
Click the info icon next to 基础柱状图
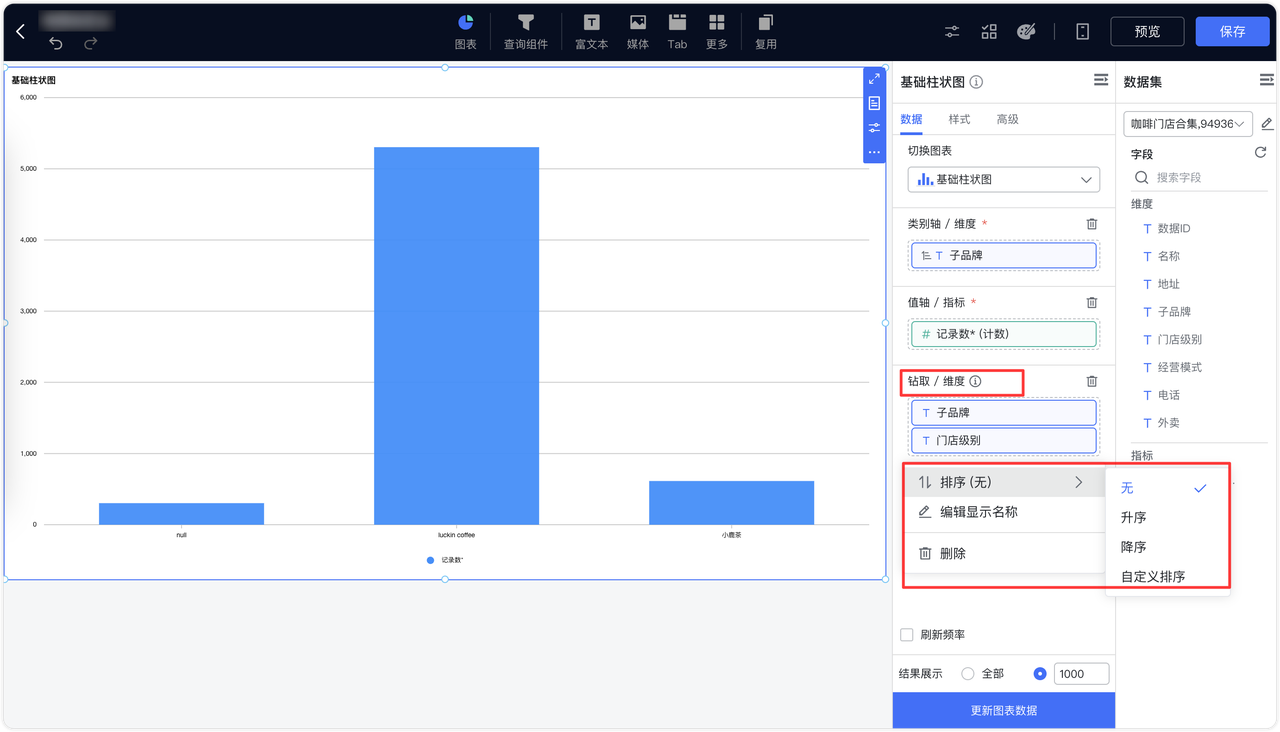[976, 82]
